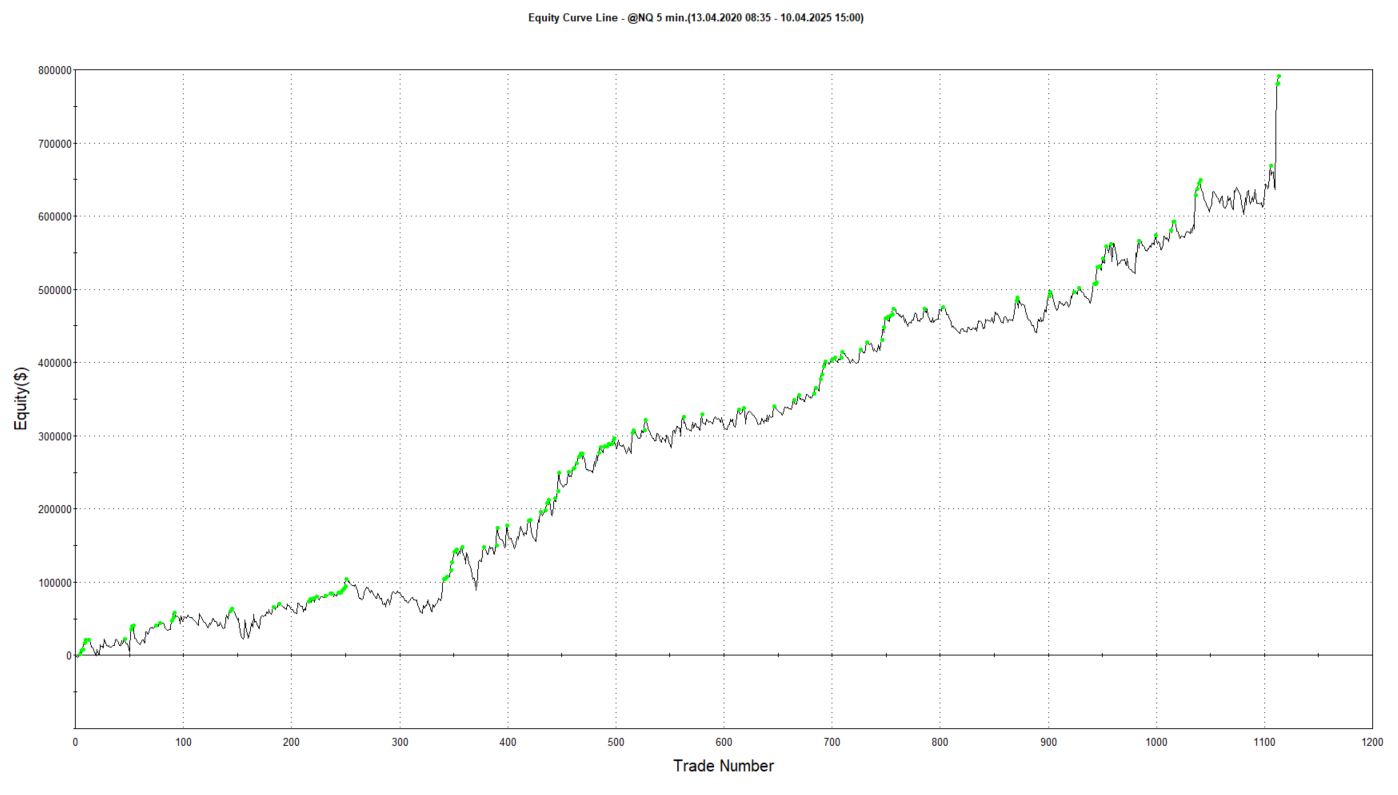Choose trade number tick label 700
The height and width of the screenshot is (795, 1398).
831,743
